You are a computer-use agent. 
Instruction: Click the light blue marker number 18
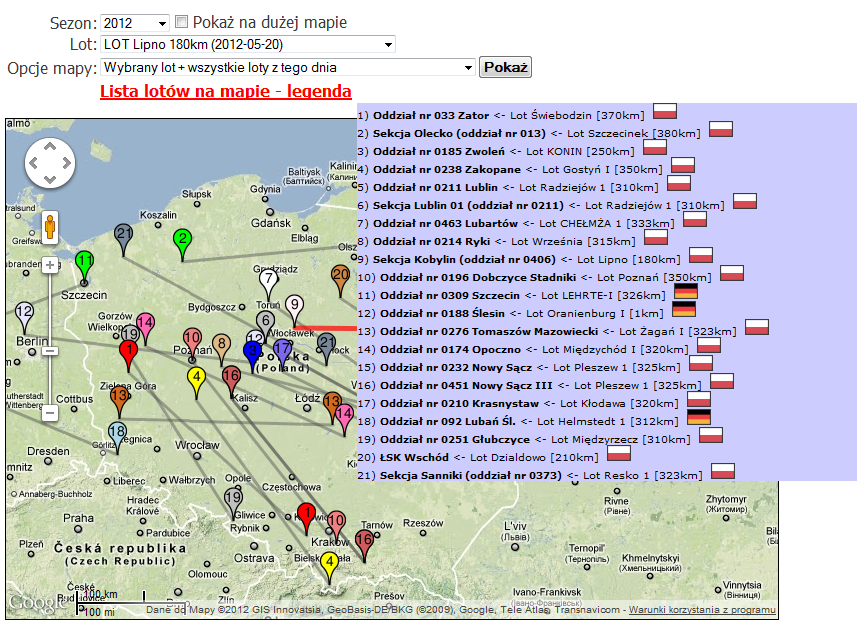117,434
